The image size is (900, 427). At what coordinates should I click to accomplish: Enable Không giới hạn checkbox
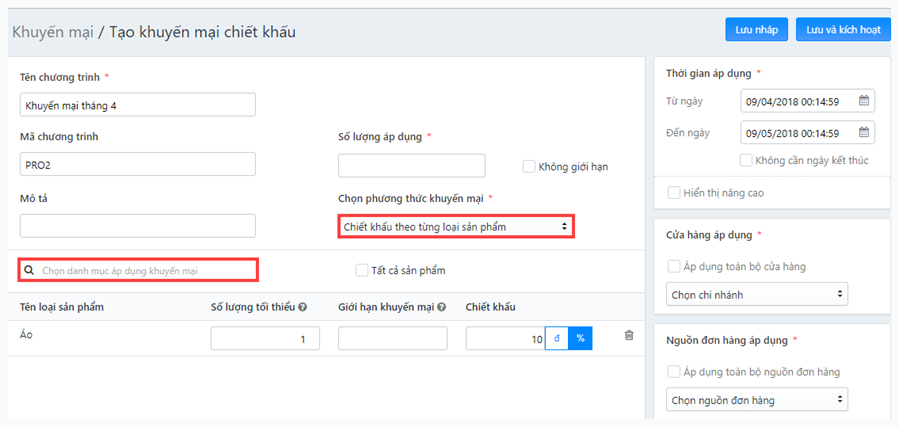click(x=529, y=167)
